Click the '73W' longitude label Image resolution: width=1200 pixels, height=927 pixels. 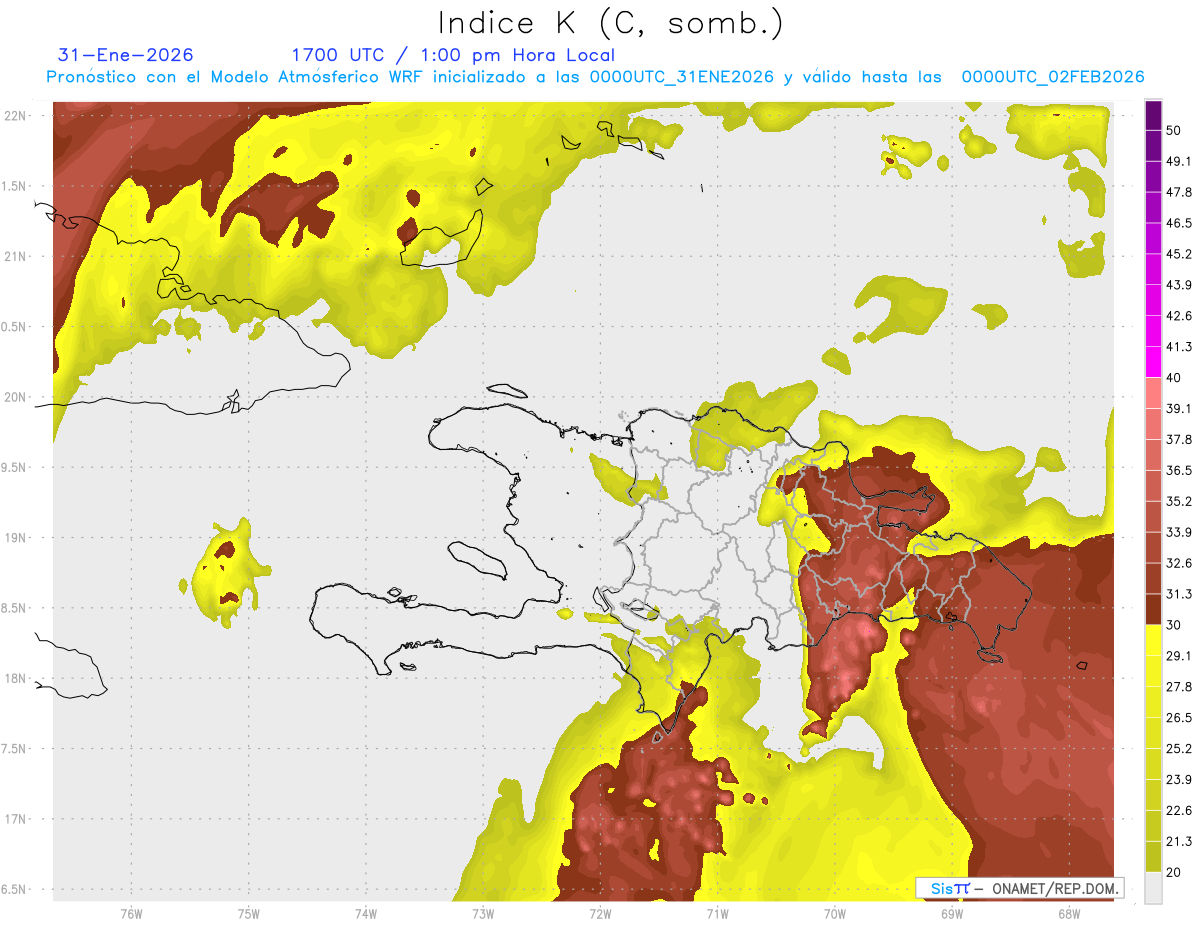(483, 913)
